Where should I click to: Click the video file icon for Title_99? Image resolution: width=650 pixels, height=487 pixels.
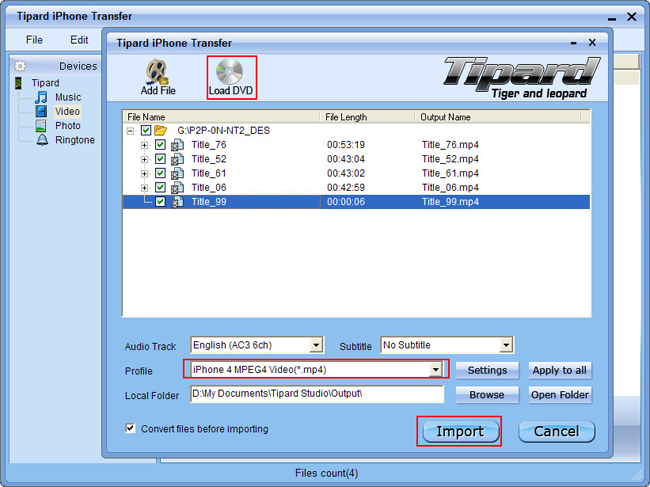pyautogui.click(x=177, y=202)
